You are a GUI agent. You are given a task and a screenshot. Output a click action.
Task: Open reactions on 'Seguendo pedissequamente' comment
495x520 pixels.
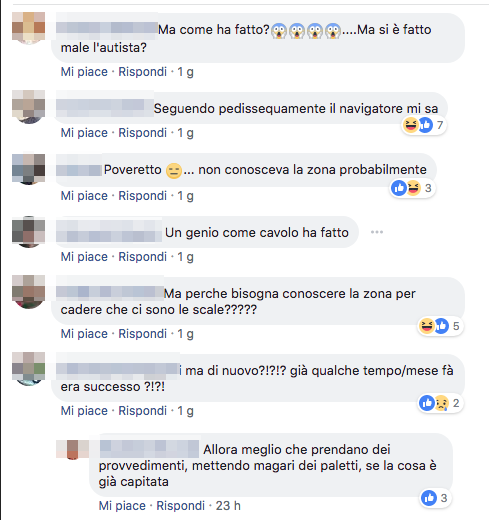pyautogui.click(x=424, y=125)
